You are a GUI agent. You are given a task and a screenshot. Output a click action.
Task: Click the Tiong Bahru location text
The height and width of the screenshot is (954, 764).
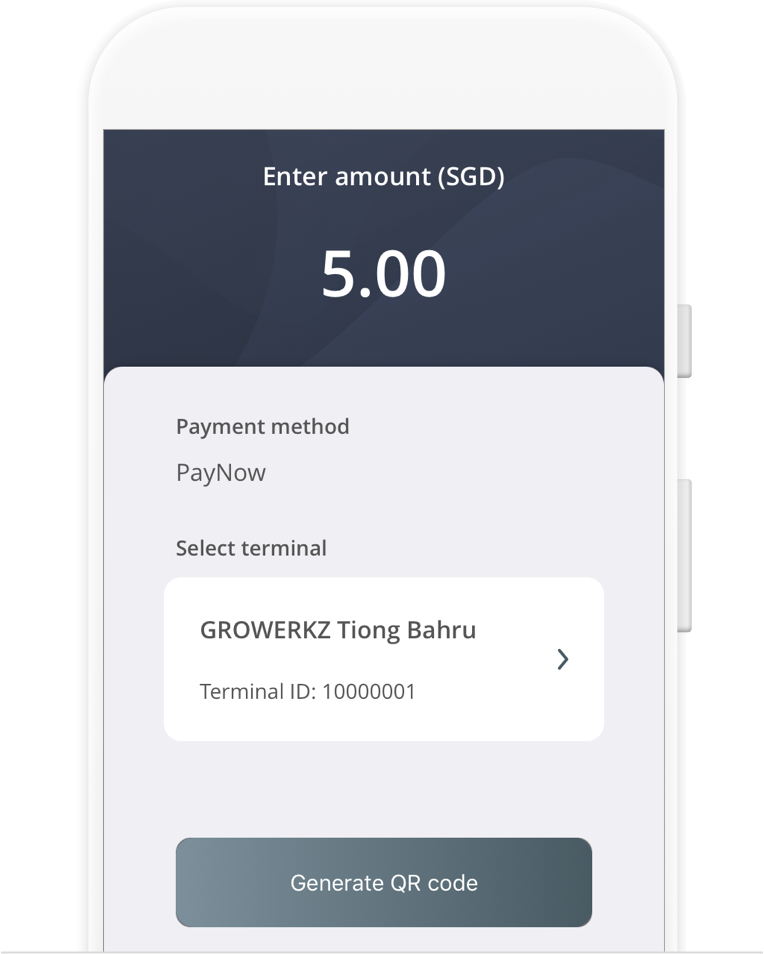(x=406, y=630)
